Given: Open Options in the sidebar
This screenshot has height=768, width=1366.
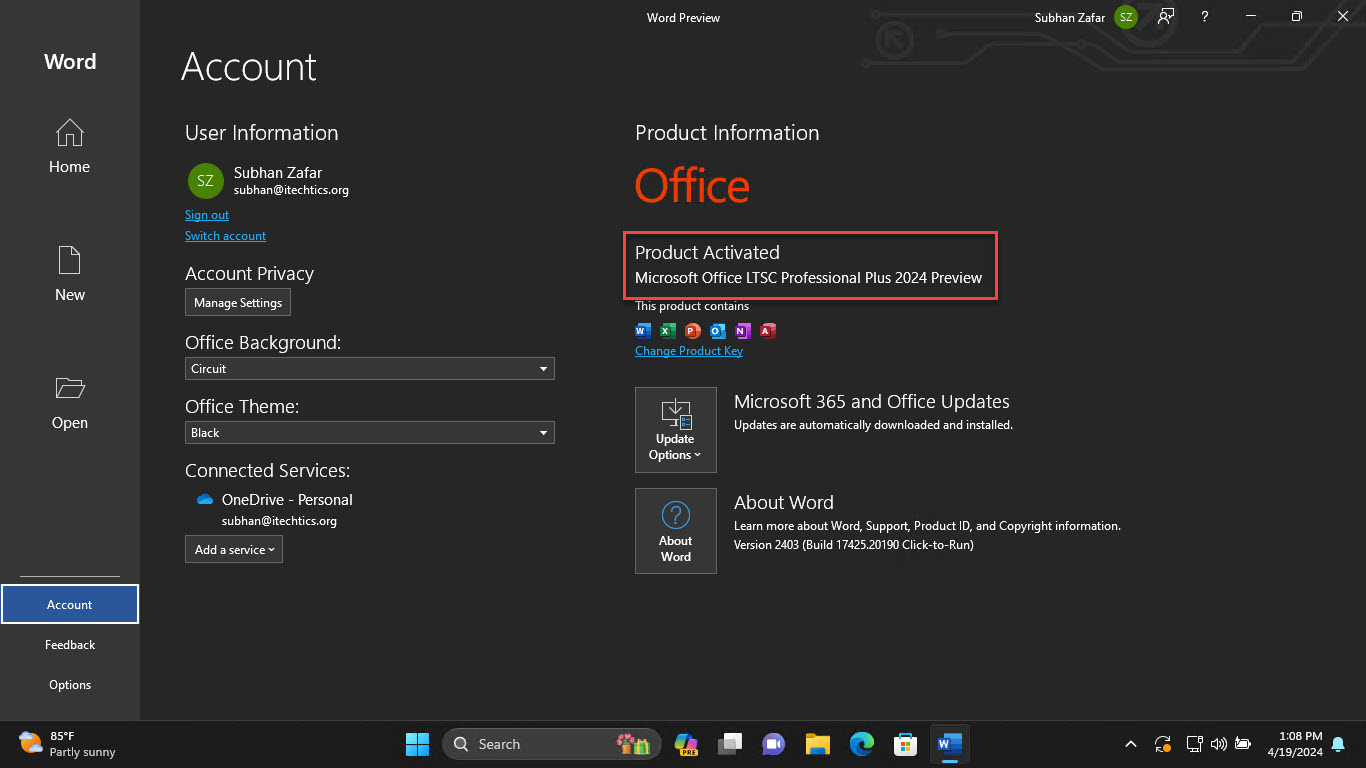Looking at the screenshot, I should point(70,685).
